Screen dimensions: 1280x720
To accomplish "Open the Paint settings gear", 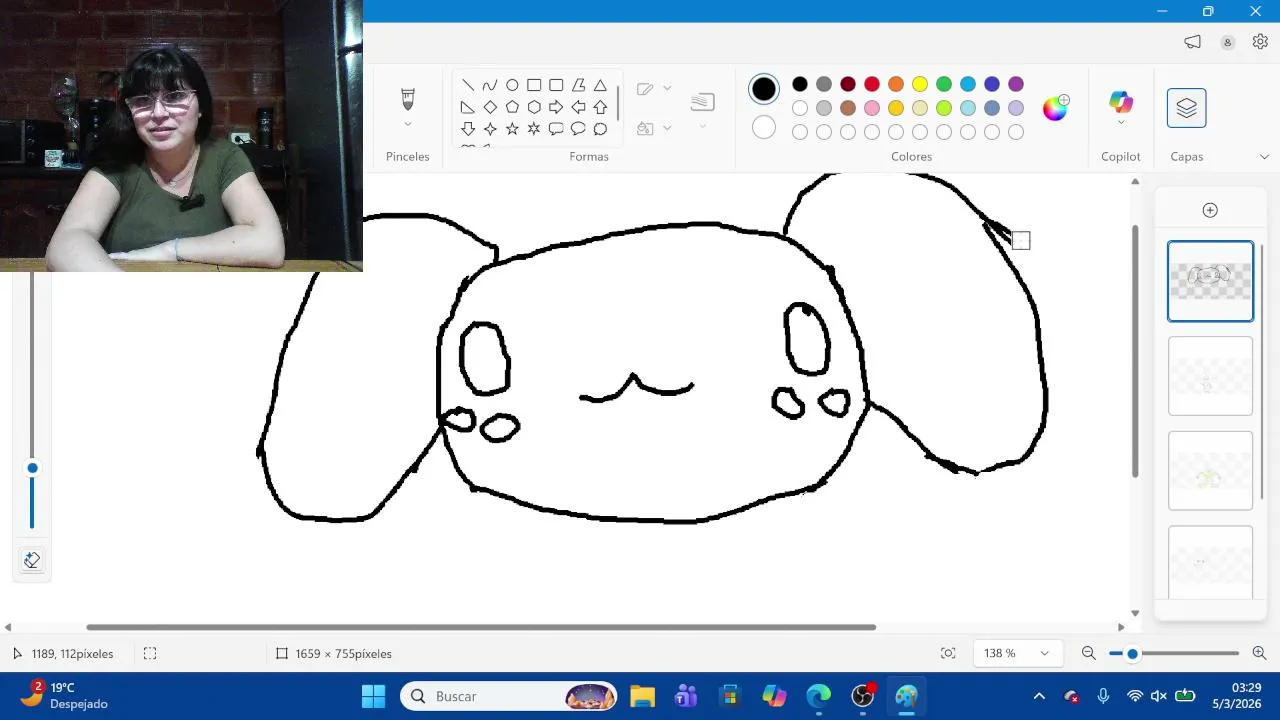I will pyautogui.click(x=1260, y=41).
